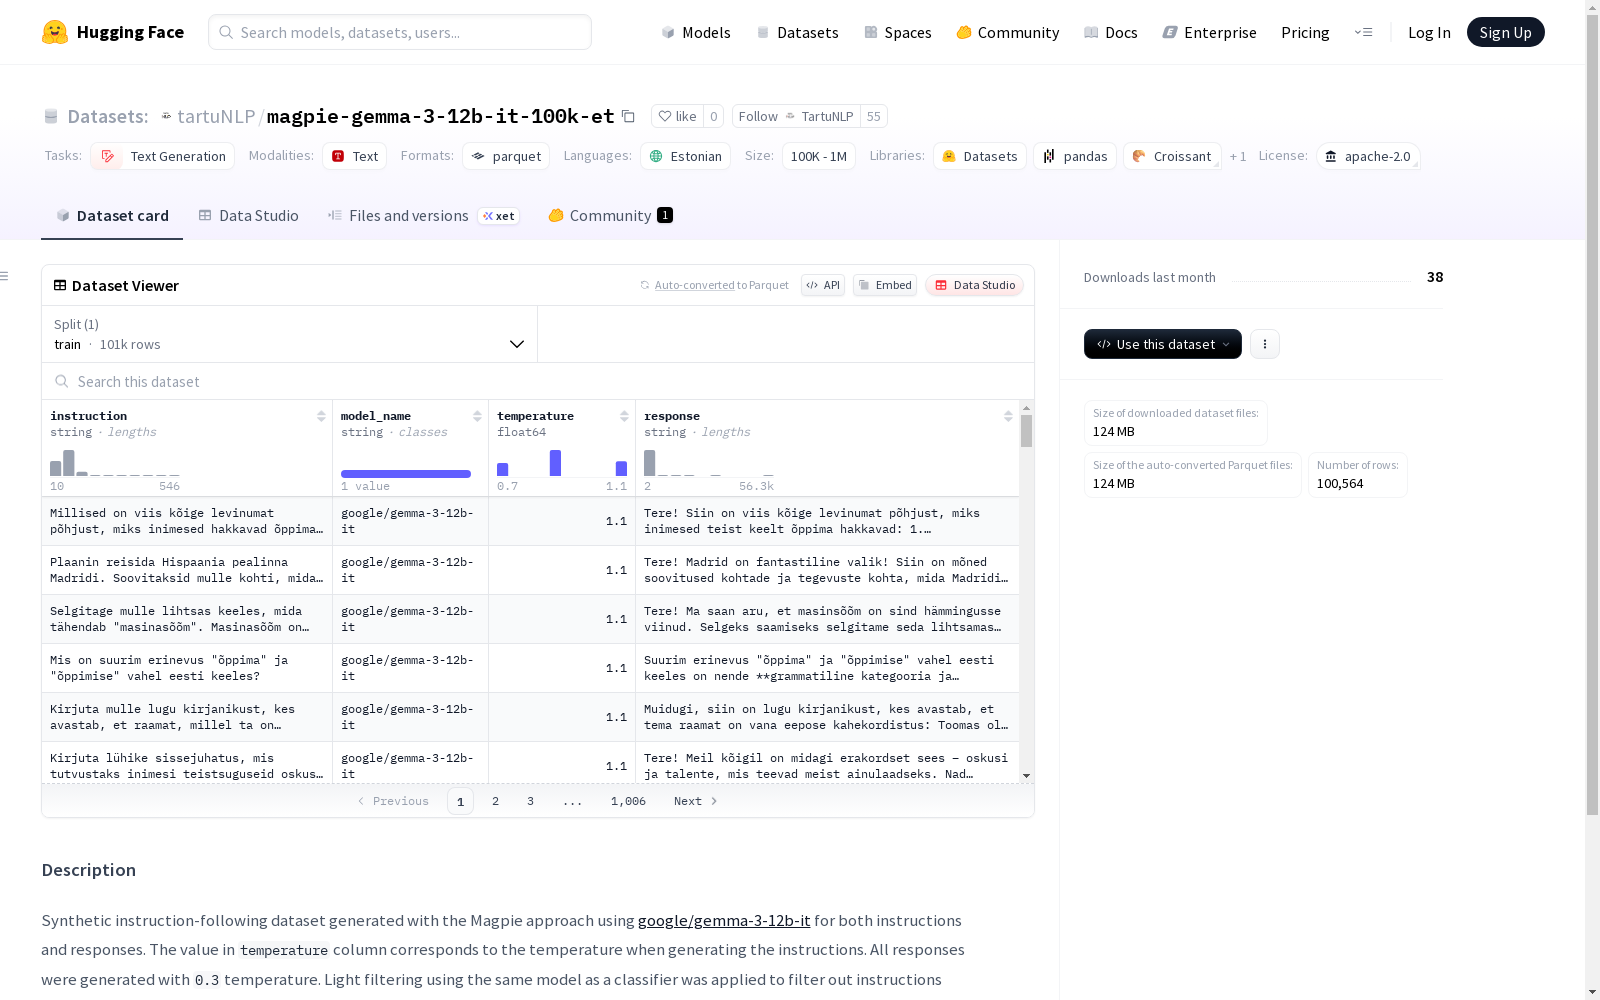
Task: Sort by the response column
Action: (1008, 416)
